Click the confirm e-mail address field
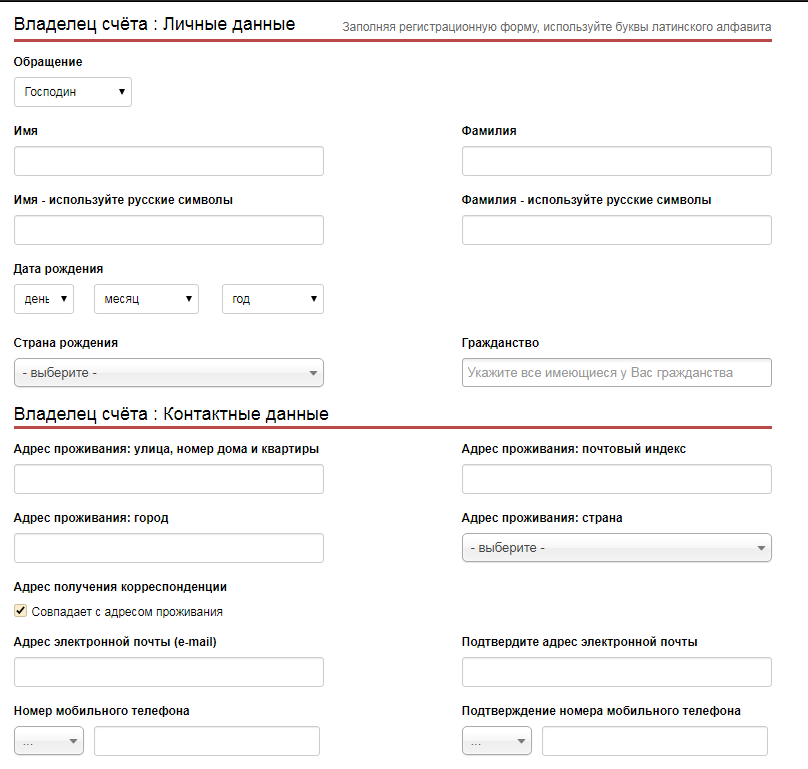 [x=616, y=672]
